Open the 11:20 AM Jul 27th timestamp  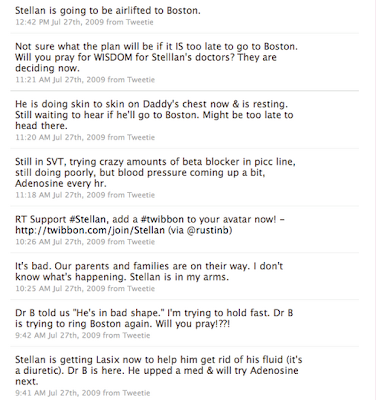pos(60,137)
